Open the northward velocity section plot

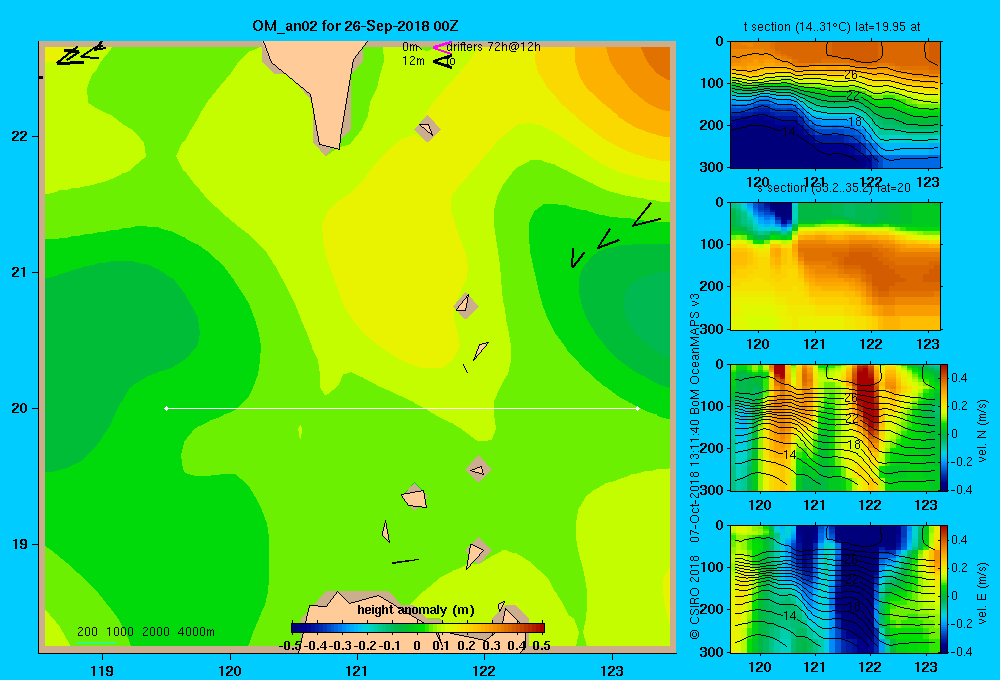835,427
